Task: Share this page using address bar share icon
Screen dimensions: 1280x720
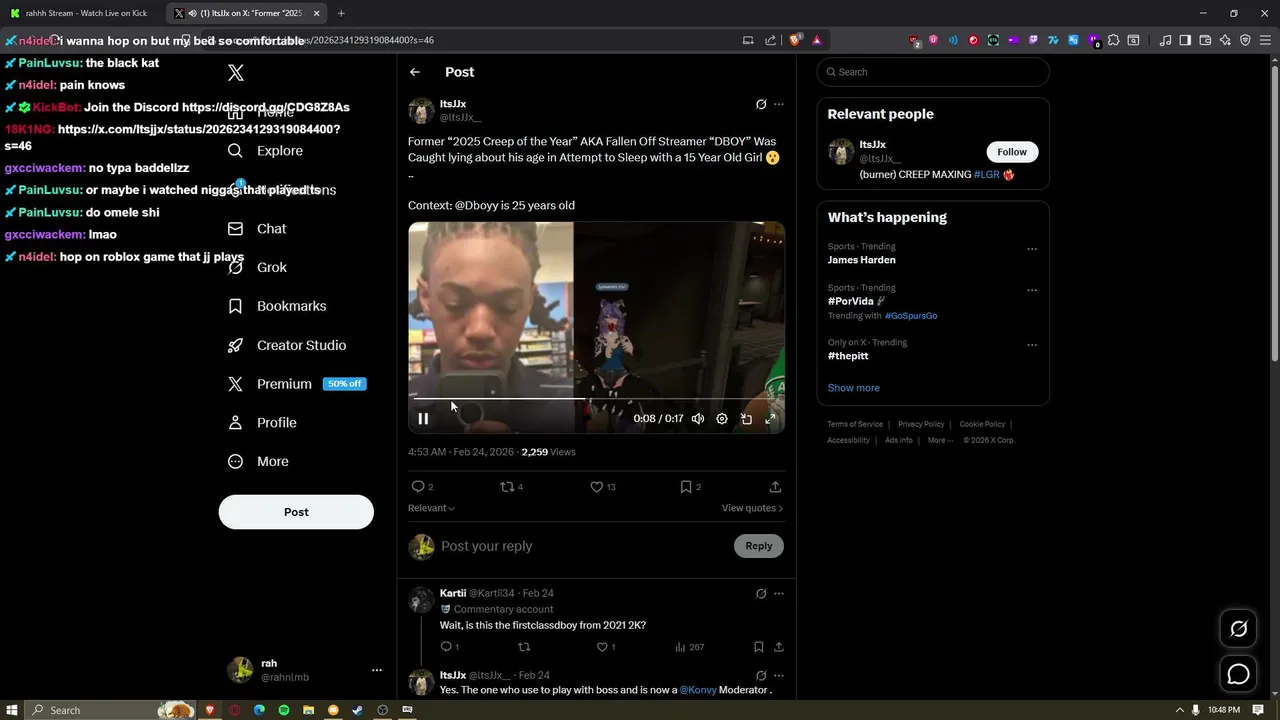Action: (x=770, y=40)
